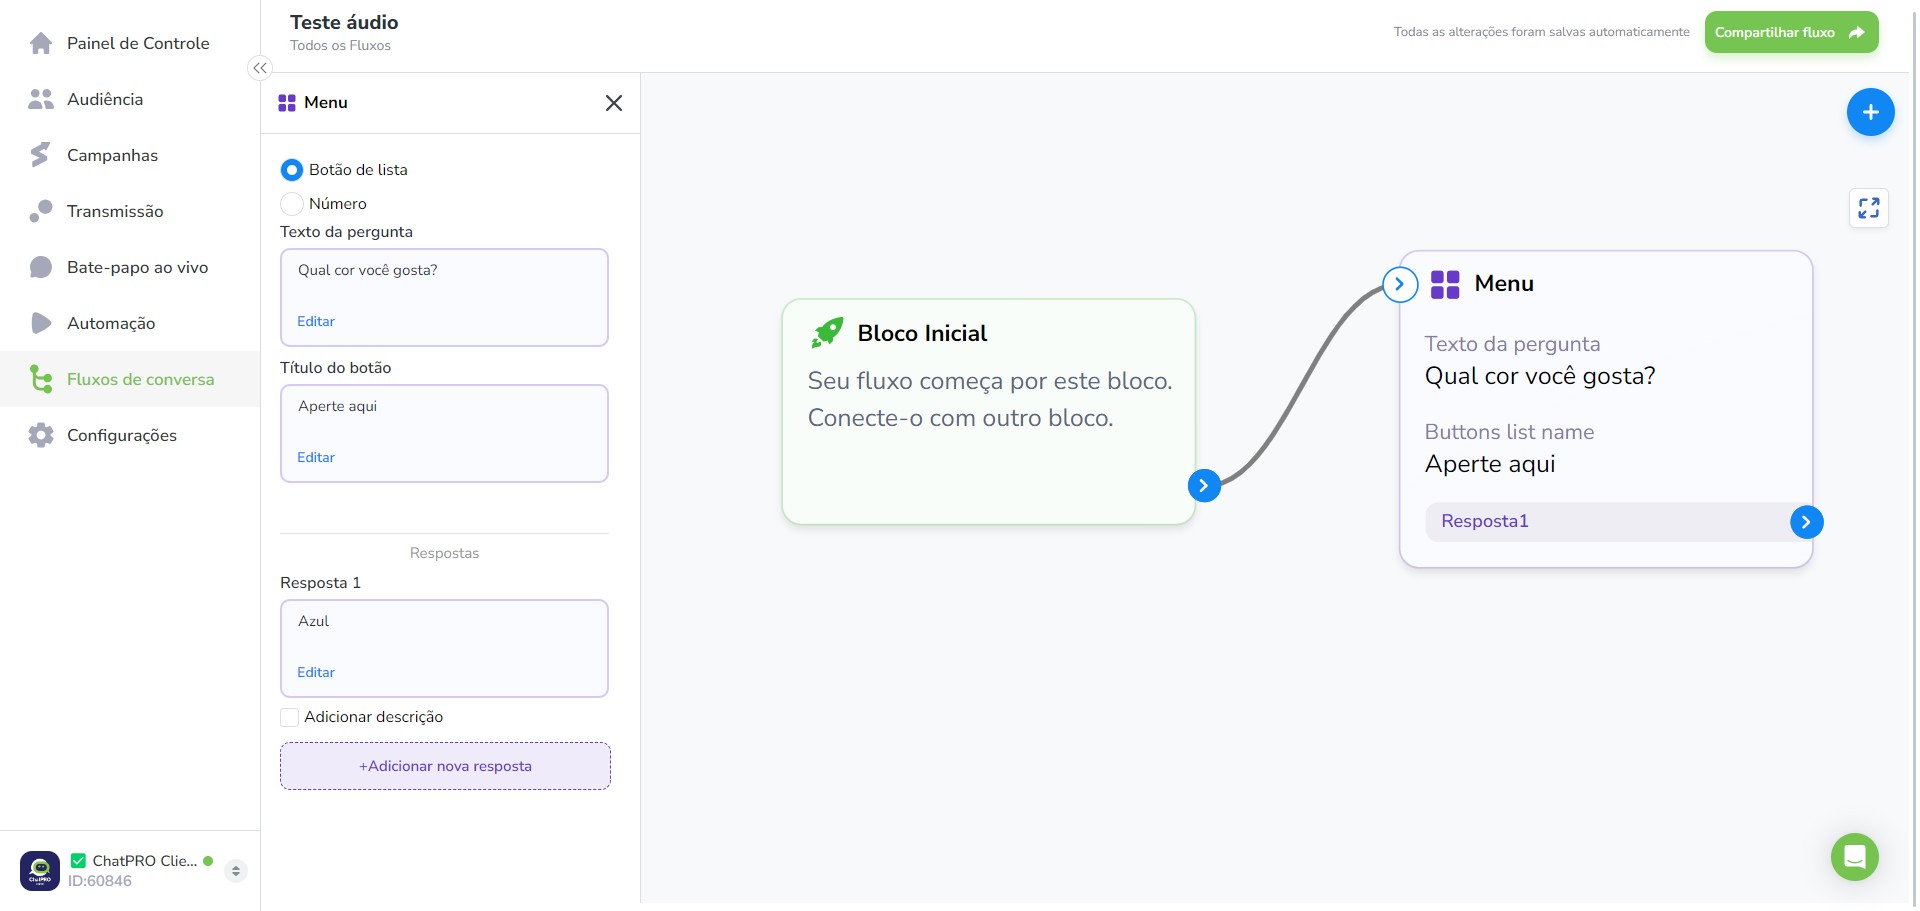Viewport: 1920px width, 911px height.
Task: Click the fullscreen fit-view icon
Action: coord(1868,208)
